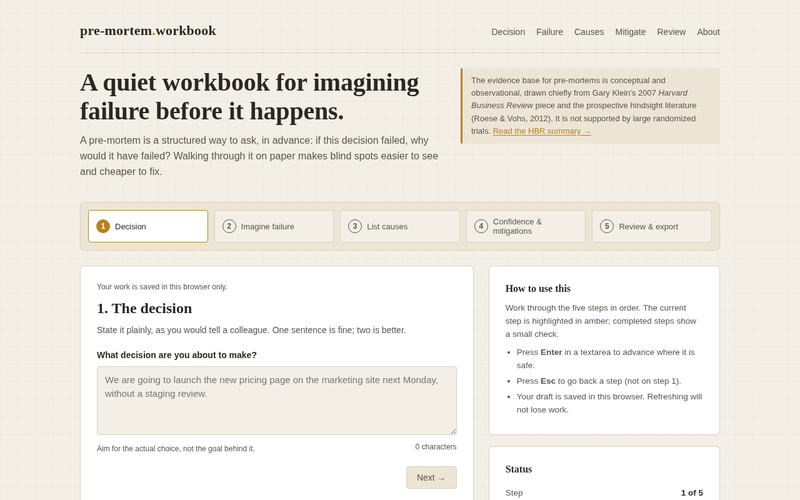The width and height of the screenshot is (800, 500).
Task: Click the '1 of 5' step value
Action: [x=692, y=493]
